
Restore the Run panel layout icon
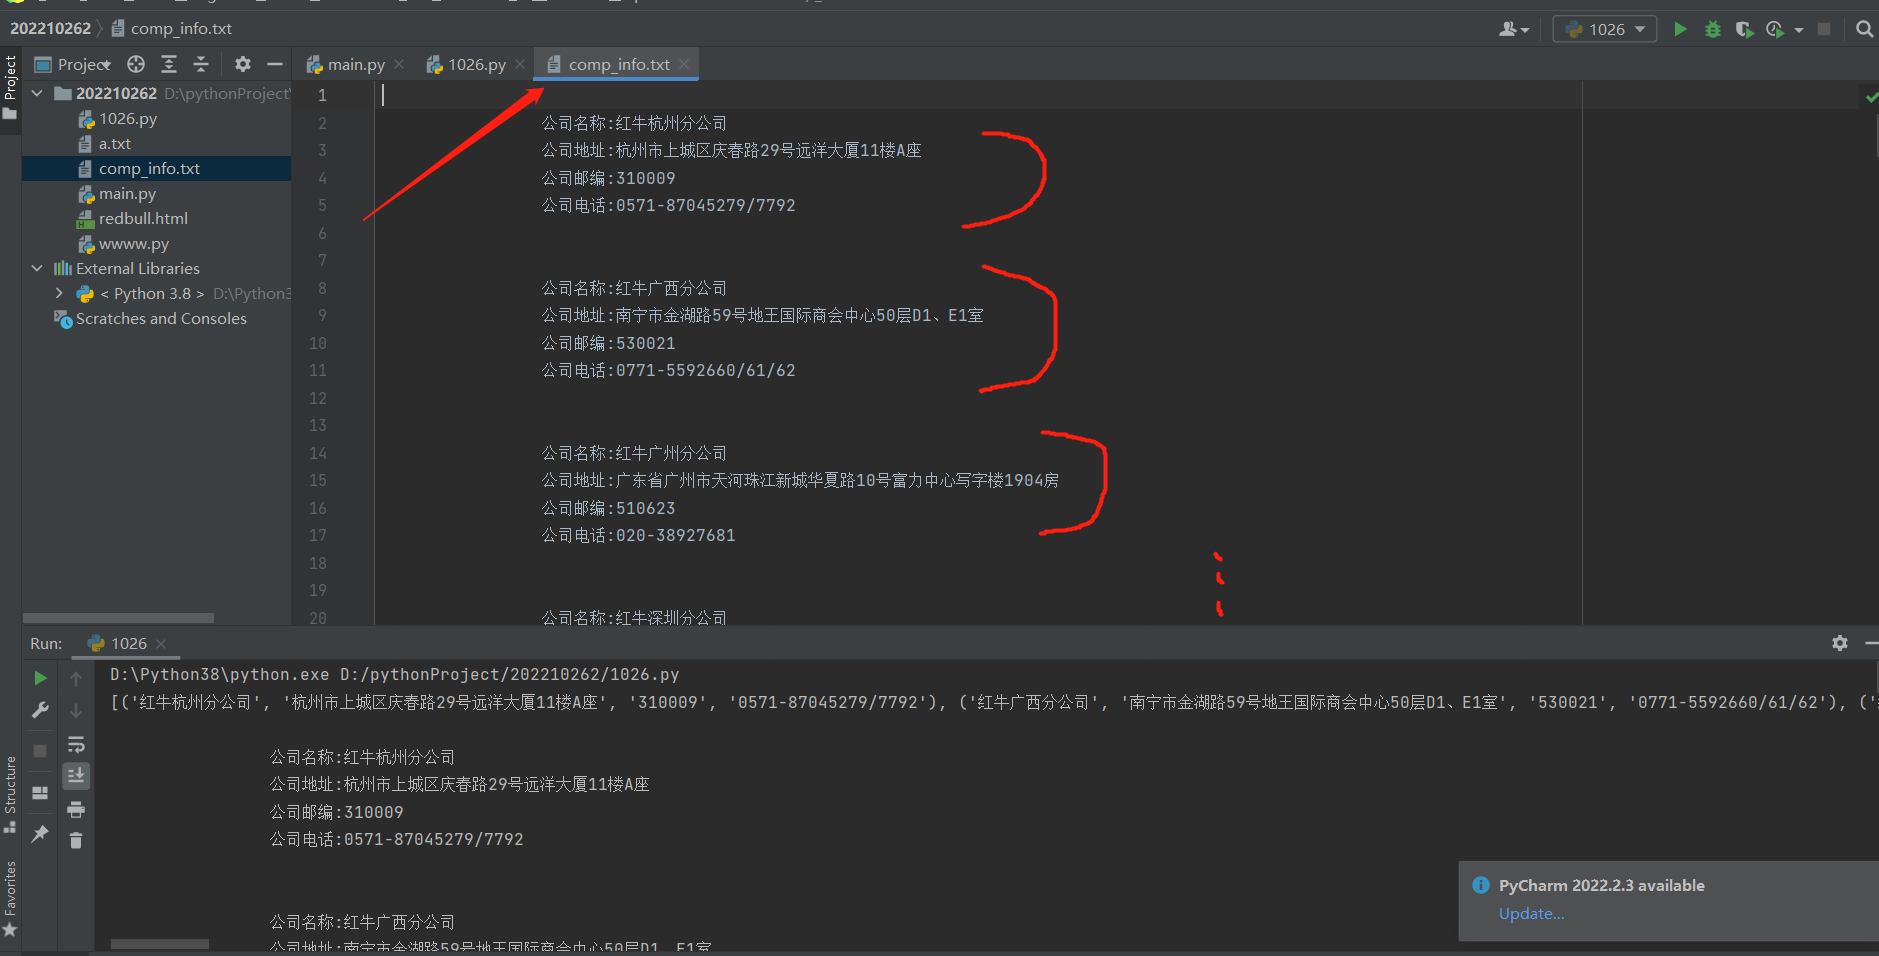tap(40, 793)
